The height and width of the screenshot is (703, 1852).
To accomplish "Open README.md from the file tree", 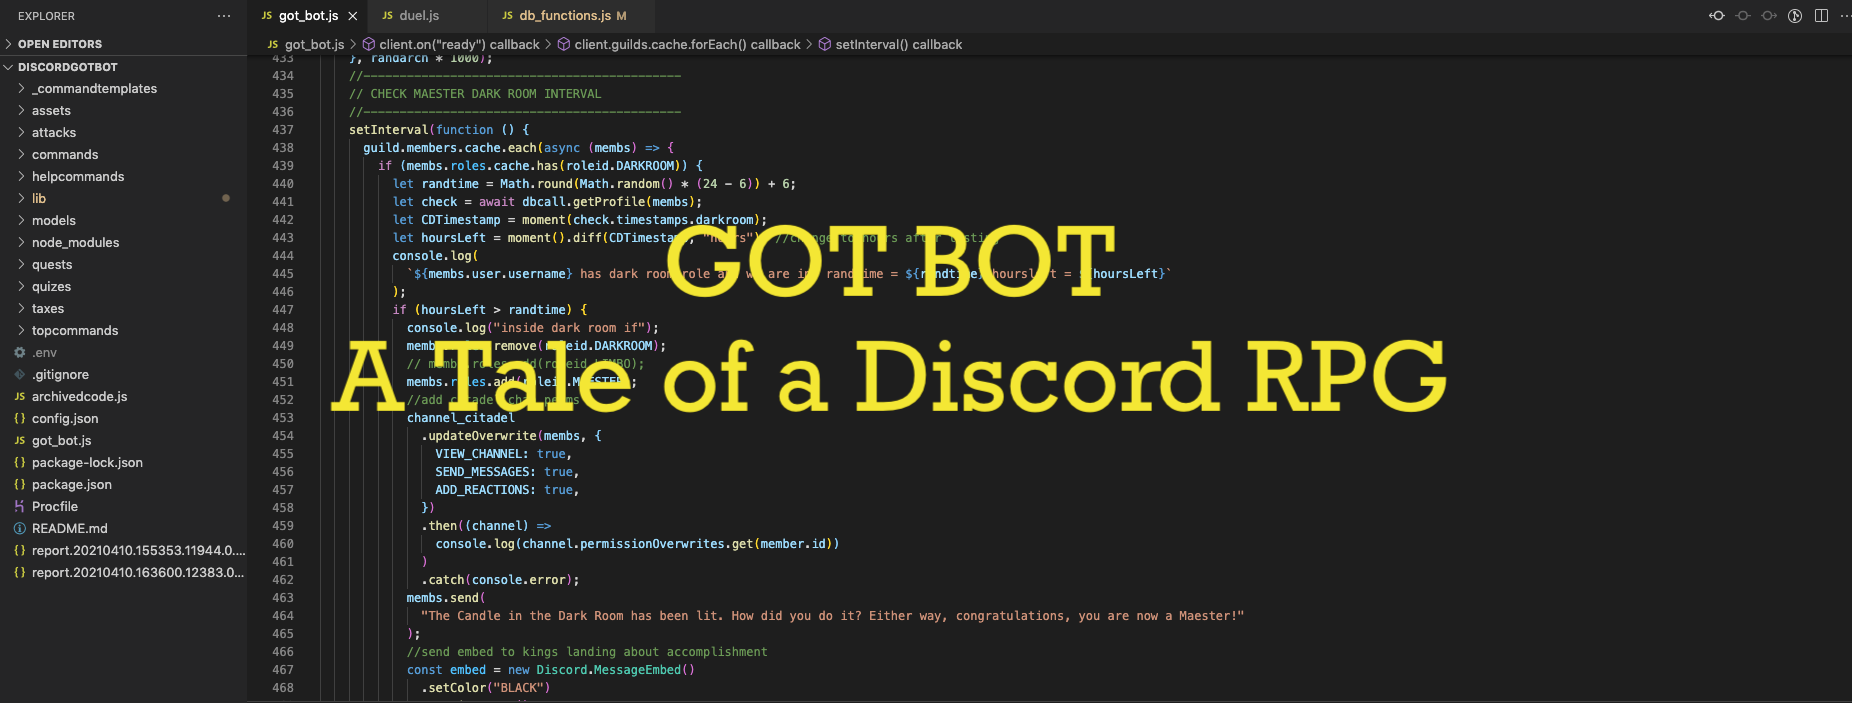I will coord(69,529).
